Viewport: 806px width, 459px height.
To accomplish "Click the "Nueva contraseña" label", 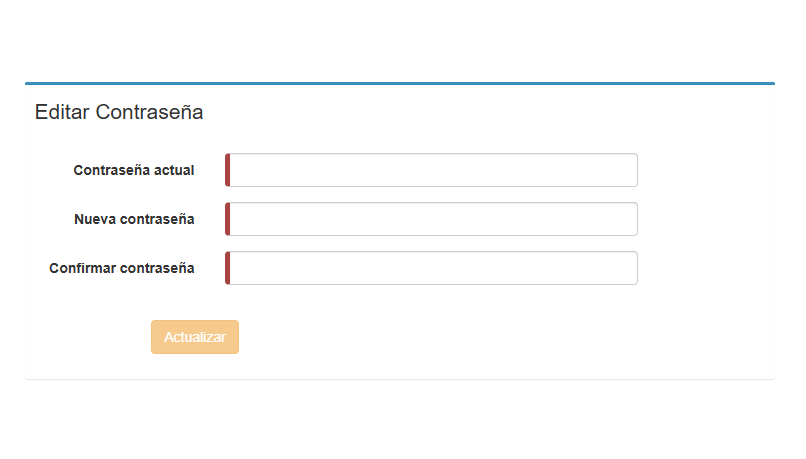I will coord(134,219).
